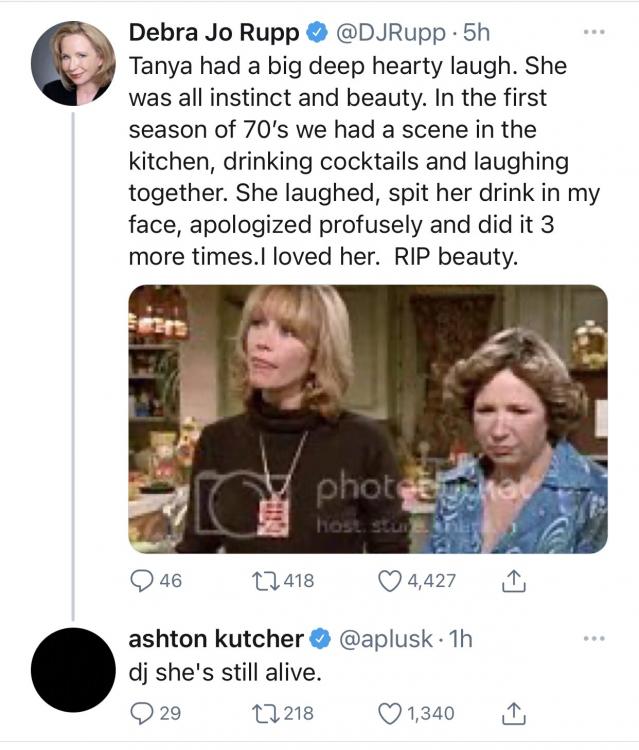Image resolution: width=639 pixels, height=750 pixels.
Task: Open the kitchen scene image
Action: click(x=367, y=418)
